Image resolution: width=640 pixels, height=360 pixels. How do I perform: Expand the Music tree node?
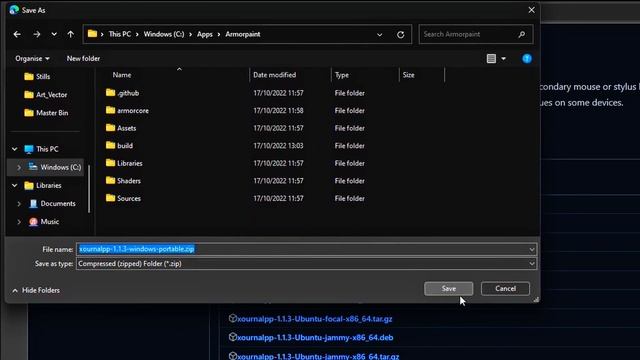(19, 222)
